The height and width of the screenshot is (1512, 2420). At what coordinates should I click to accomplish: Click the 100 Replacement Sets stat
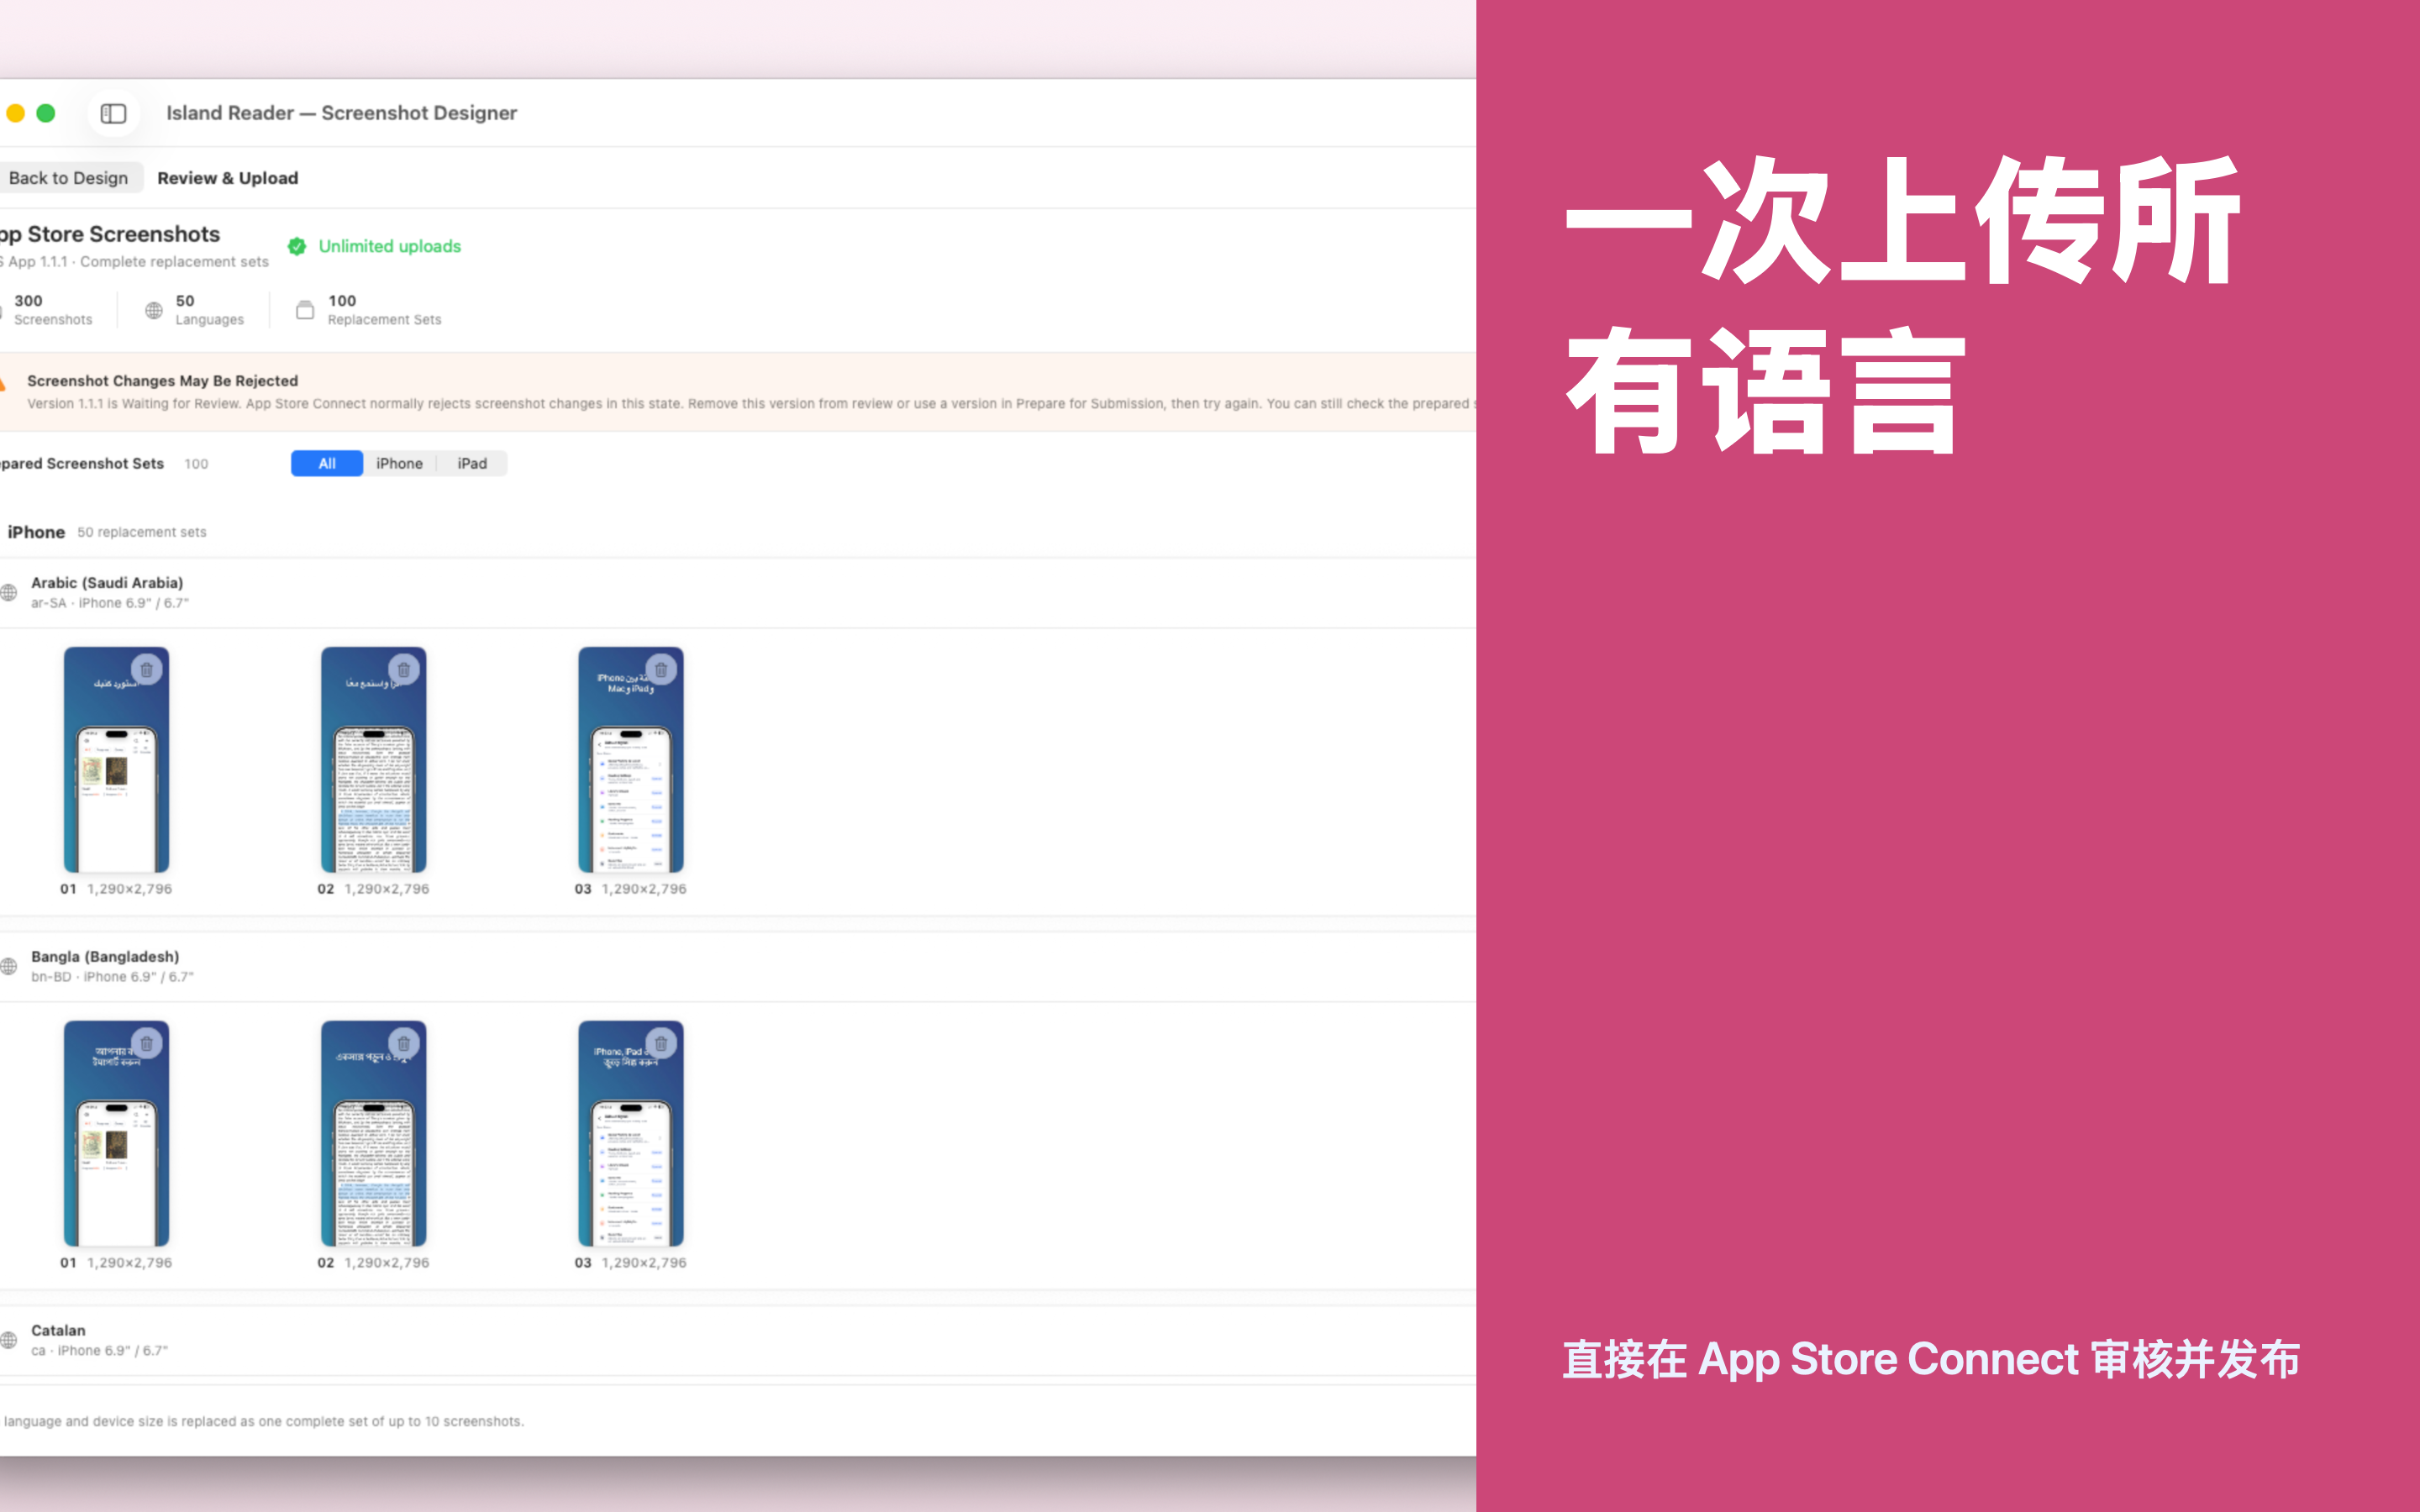point(369,310)
